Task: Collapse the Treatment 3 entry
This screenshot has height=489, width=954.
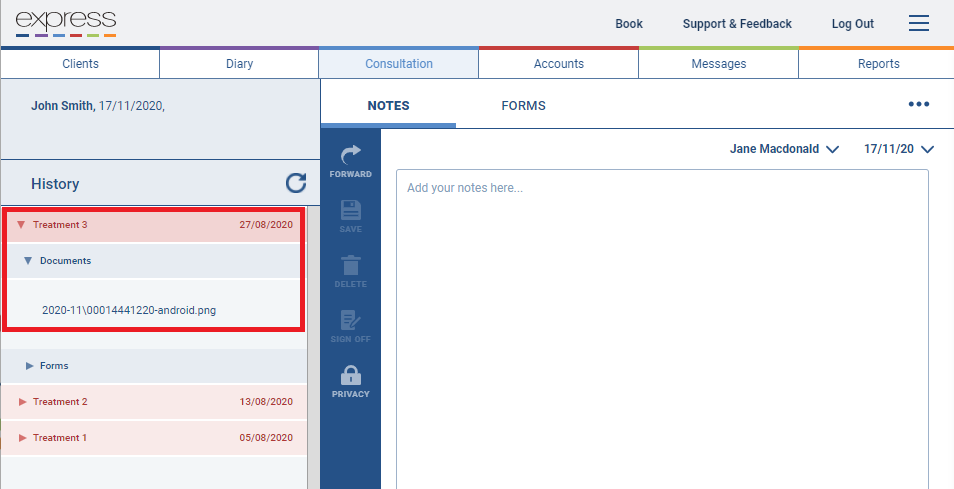Action: pos(21,225)
